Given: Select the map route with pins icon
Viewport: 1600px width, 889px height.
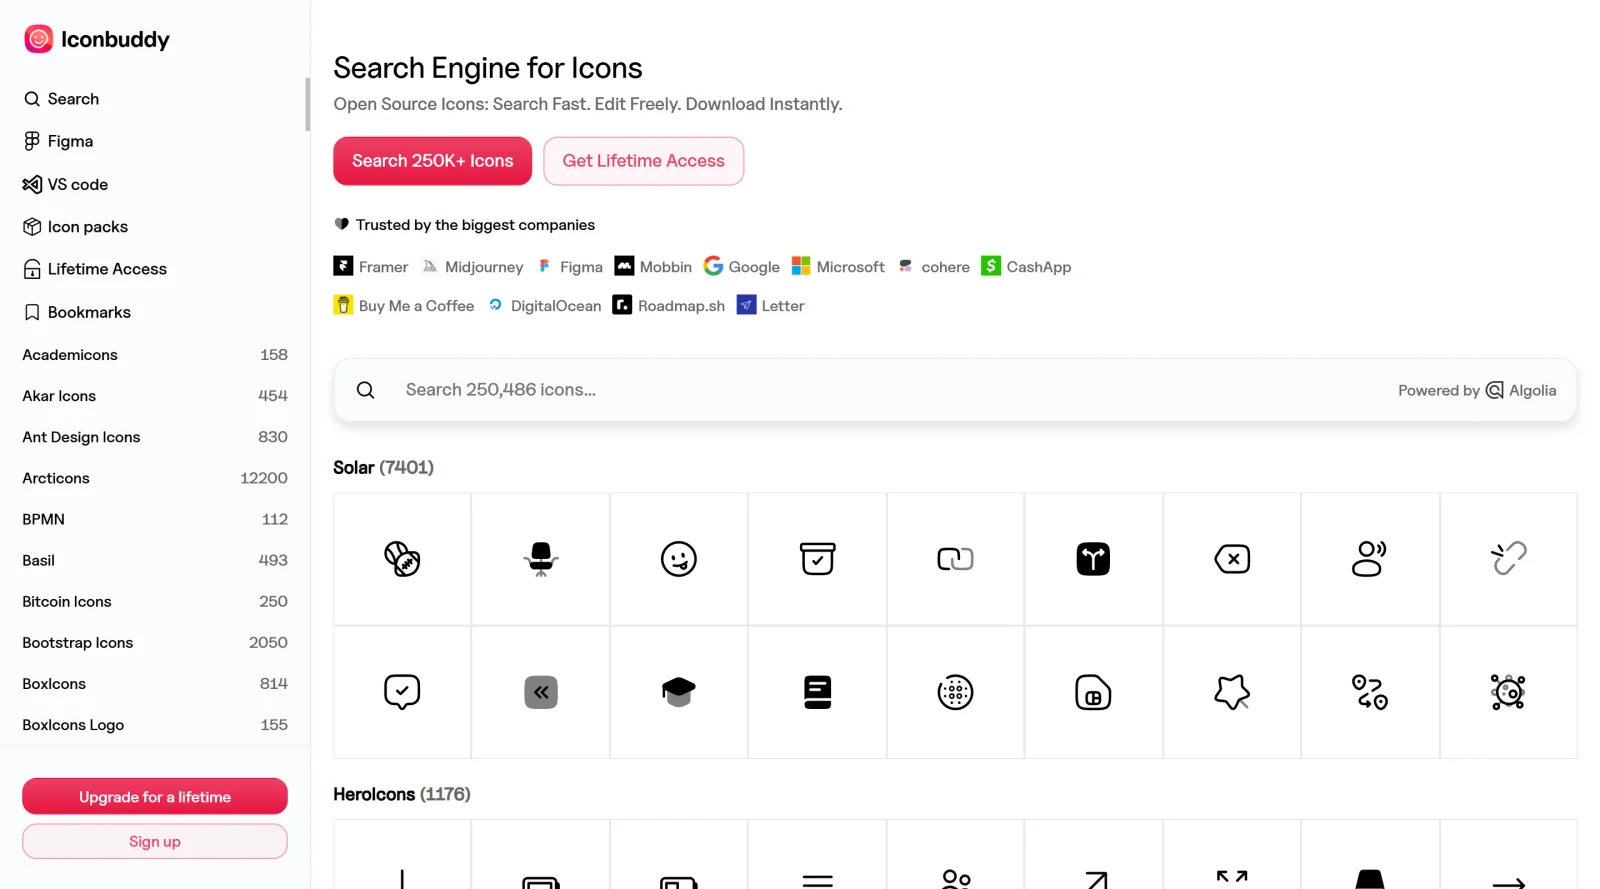Looking at the screenshot, I should (x=1369, y=692).
